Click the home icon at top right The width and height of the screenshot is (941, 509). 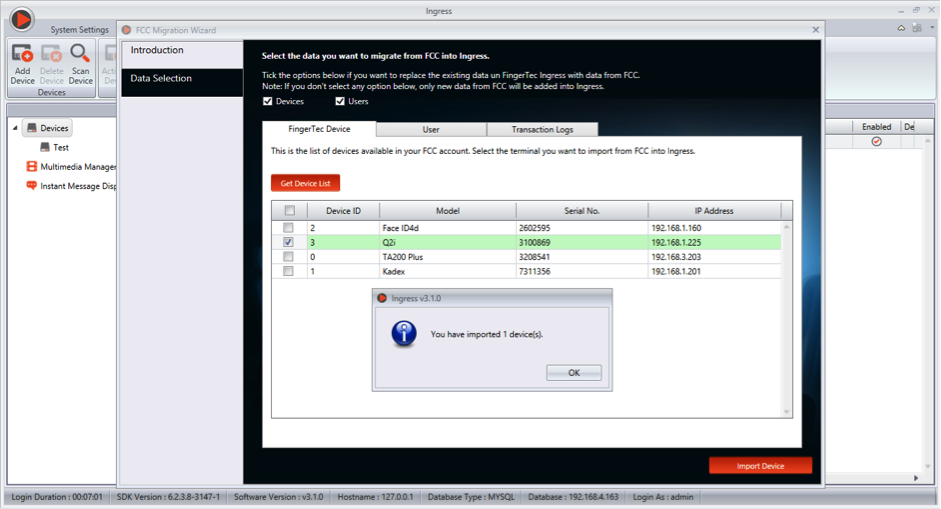coord(901,28)
